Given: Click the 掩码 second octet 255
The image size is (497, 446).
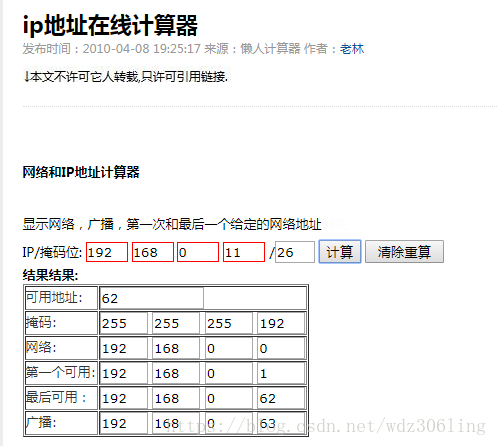Looking at the screenshot, I should click(176, 323).
